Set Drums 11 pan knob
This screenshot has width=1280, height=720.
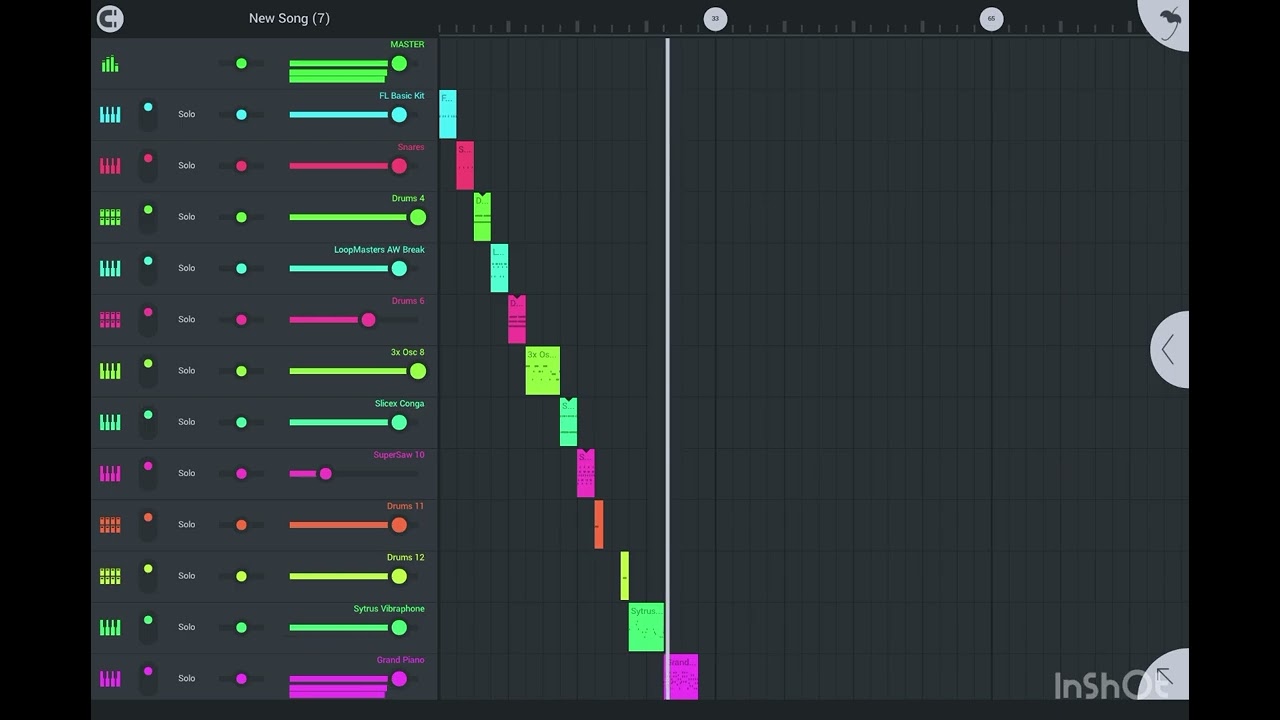click(x=241, y=525)
